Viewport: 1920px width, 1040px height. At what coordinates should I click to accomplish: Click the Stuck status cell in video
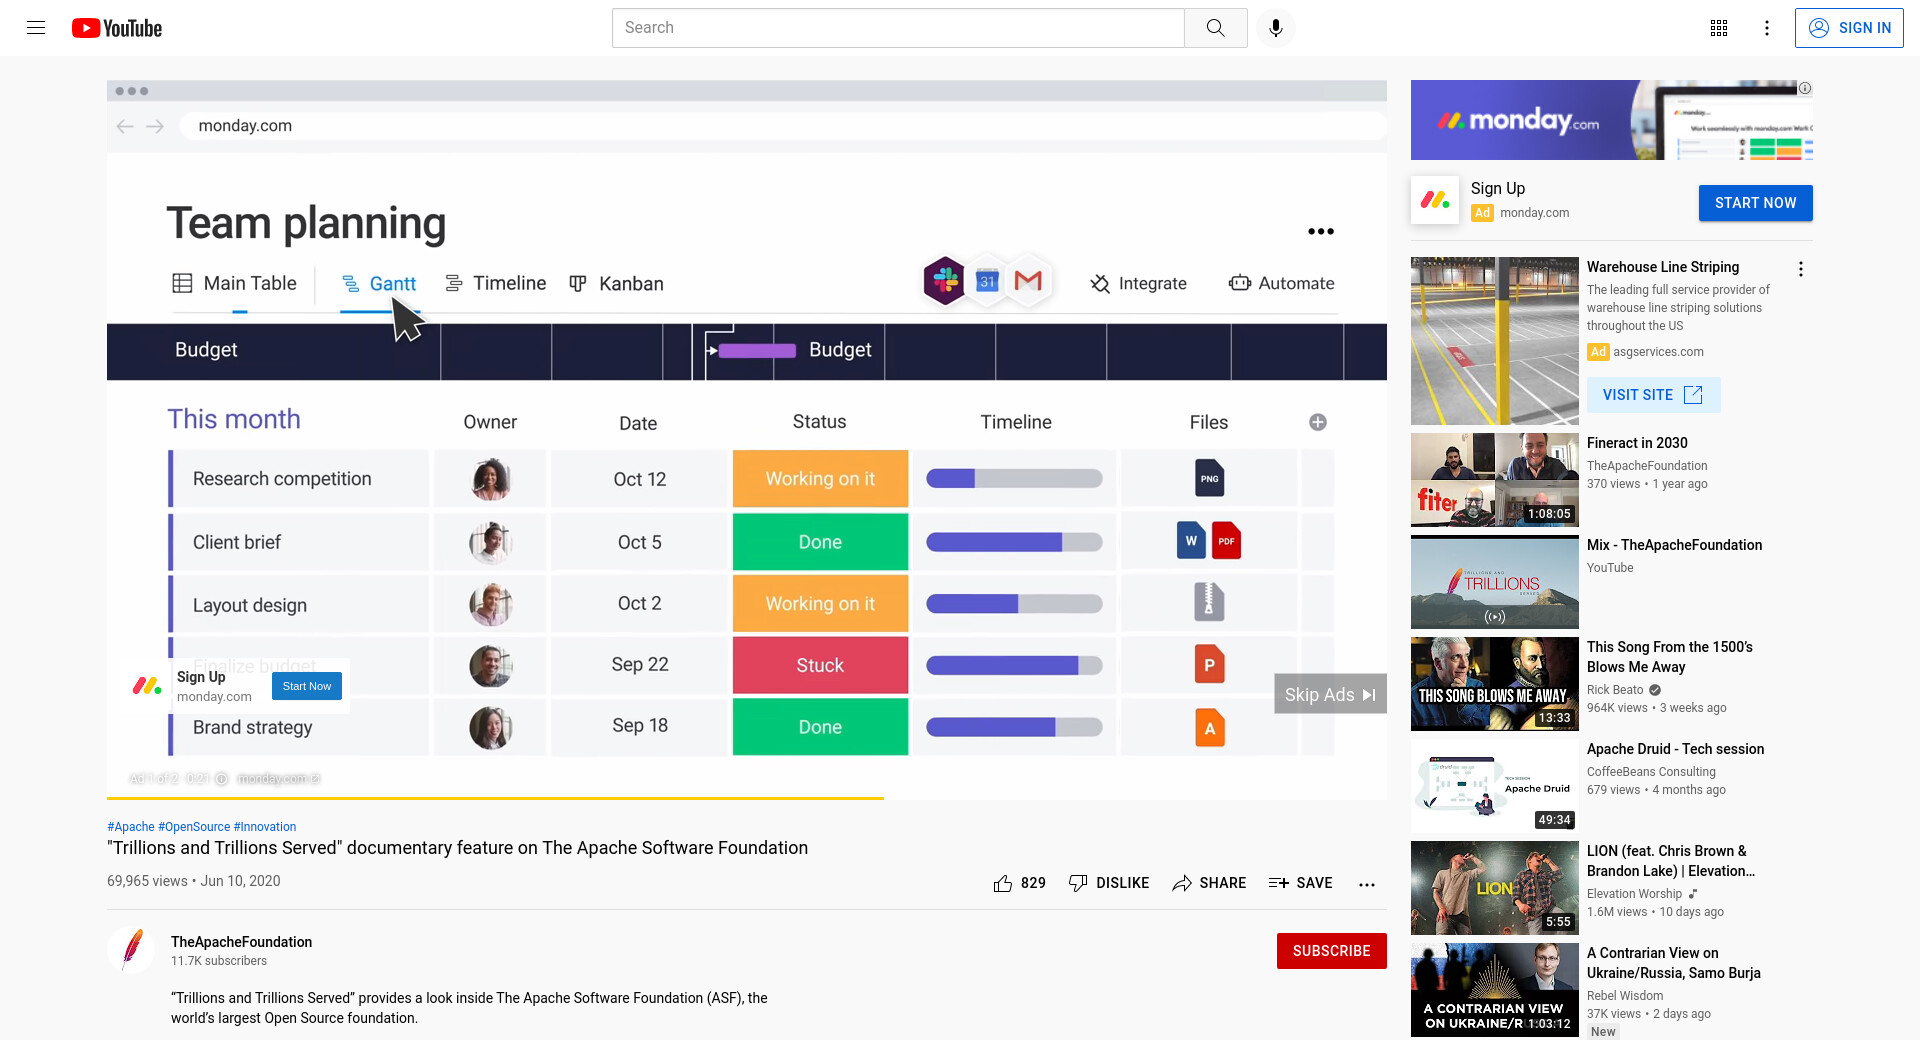820,665
